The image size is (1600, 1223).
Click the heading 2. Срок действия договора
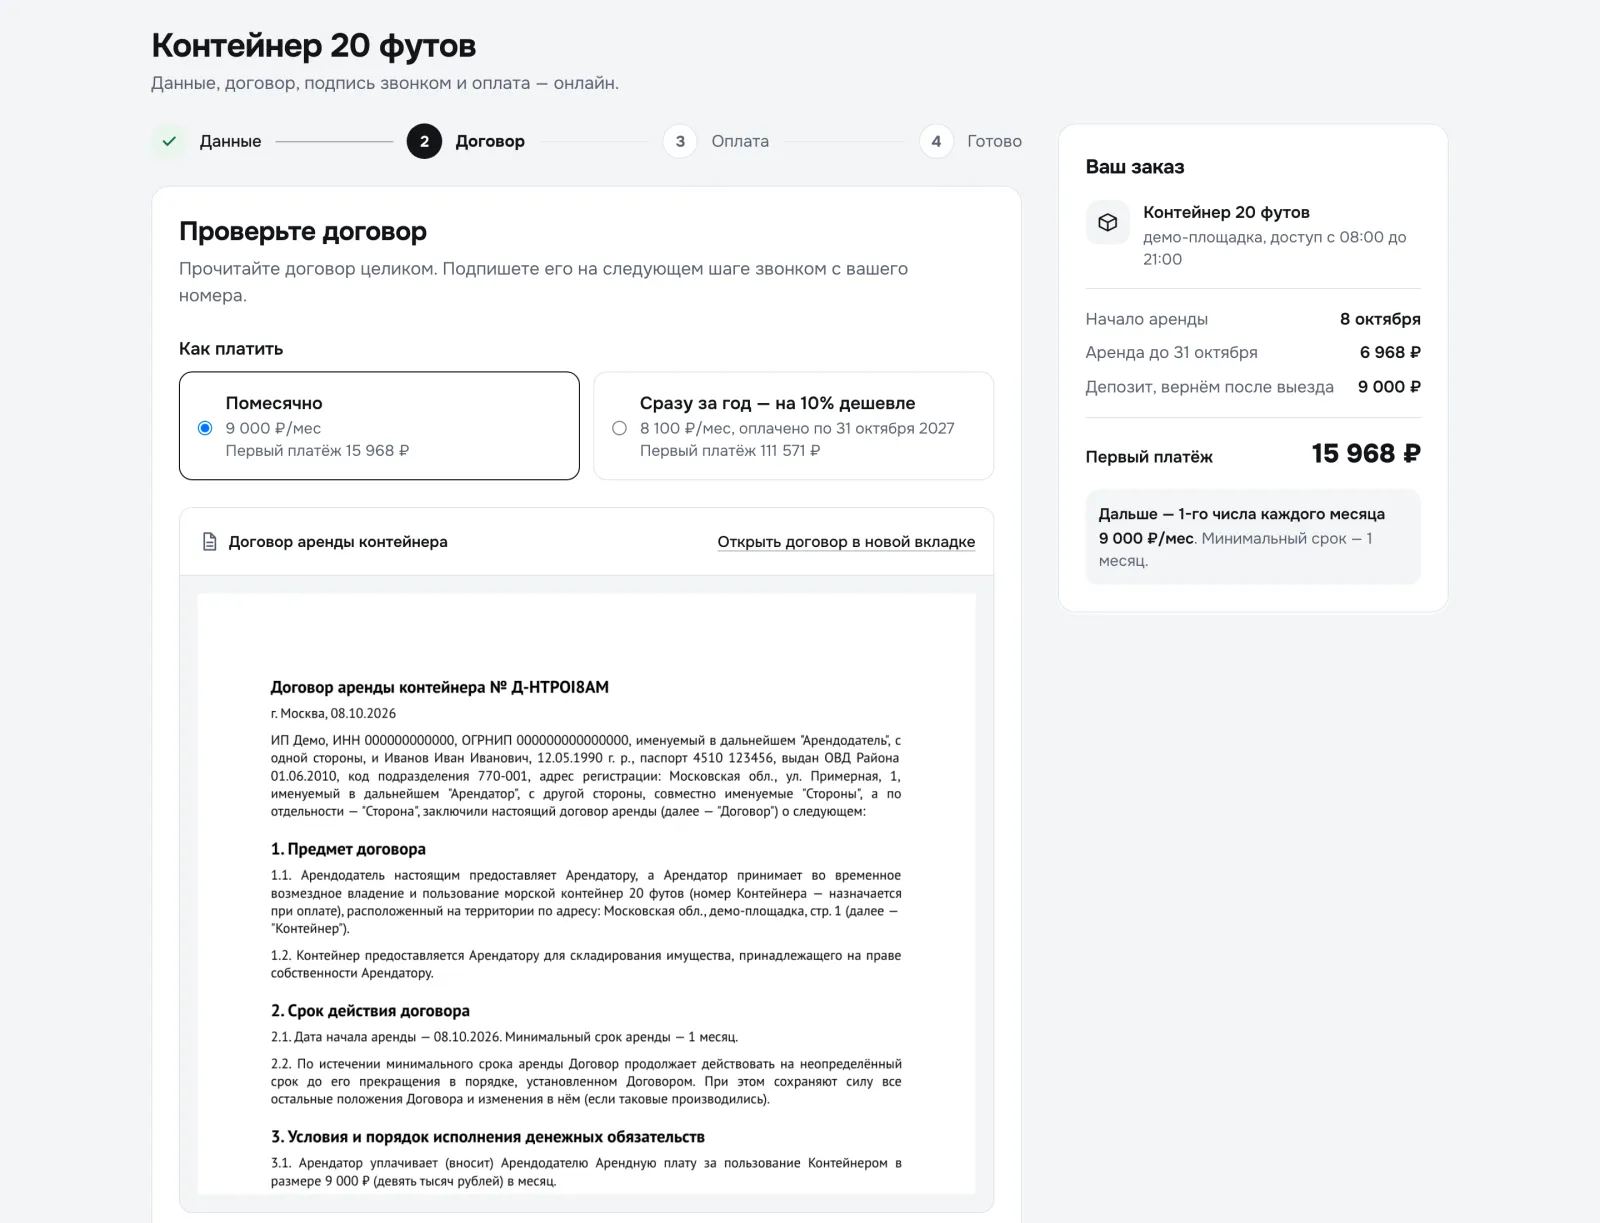(x=370, y=1011)
